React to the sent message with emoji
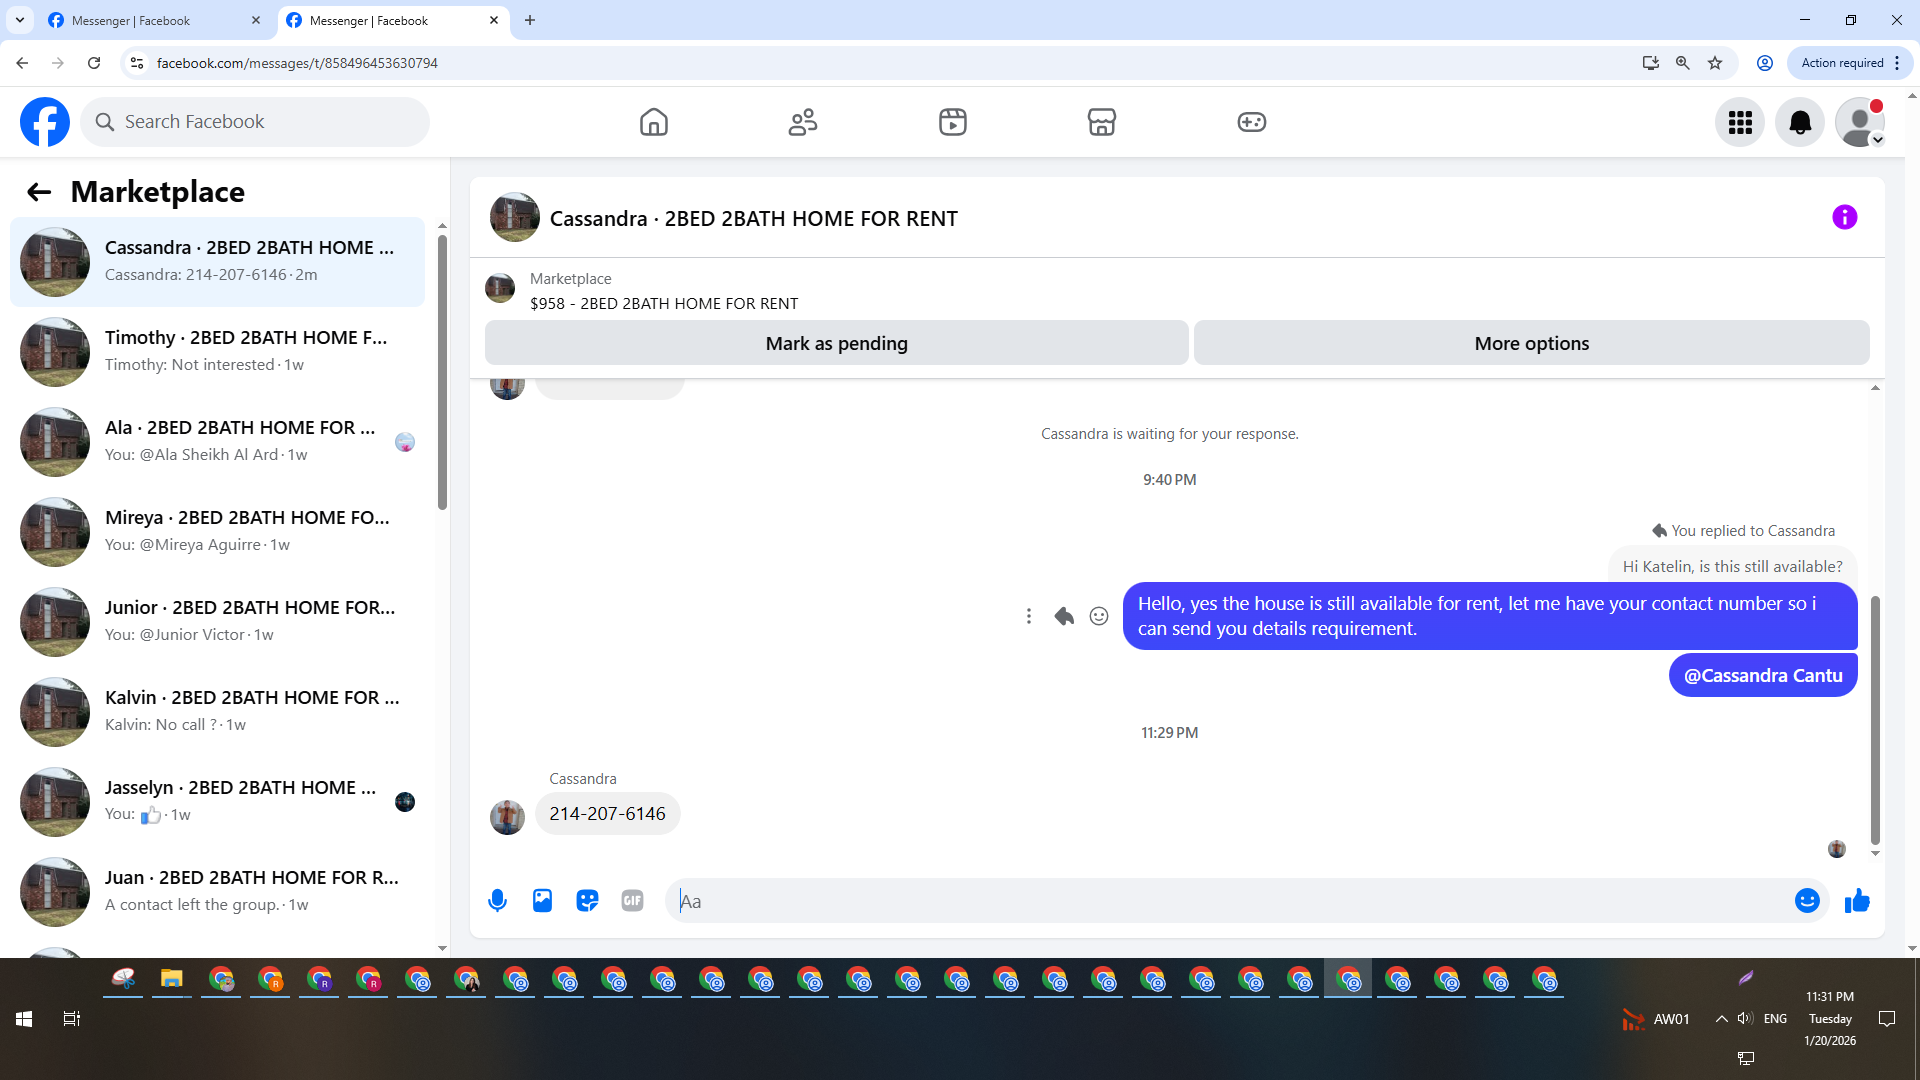 click(1099, 616)
